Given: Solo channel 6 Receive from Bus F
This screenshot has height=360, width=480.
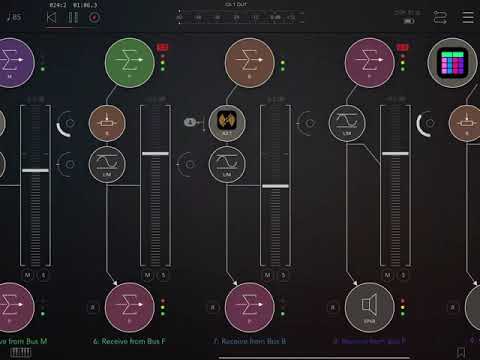Looking at the screenshot, I should (163, 275).
